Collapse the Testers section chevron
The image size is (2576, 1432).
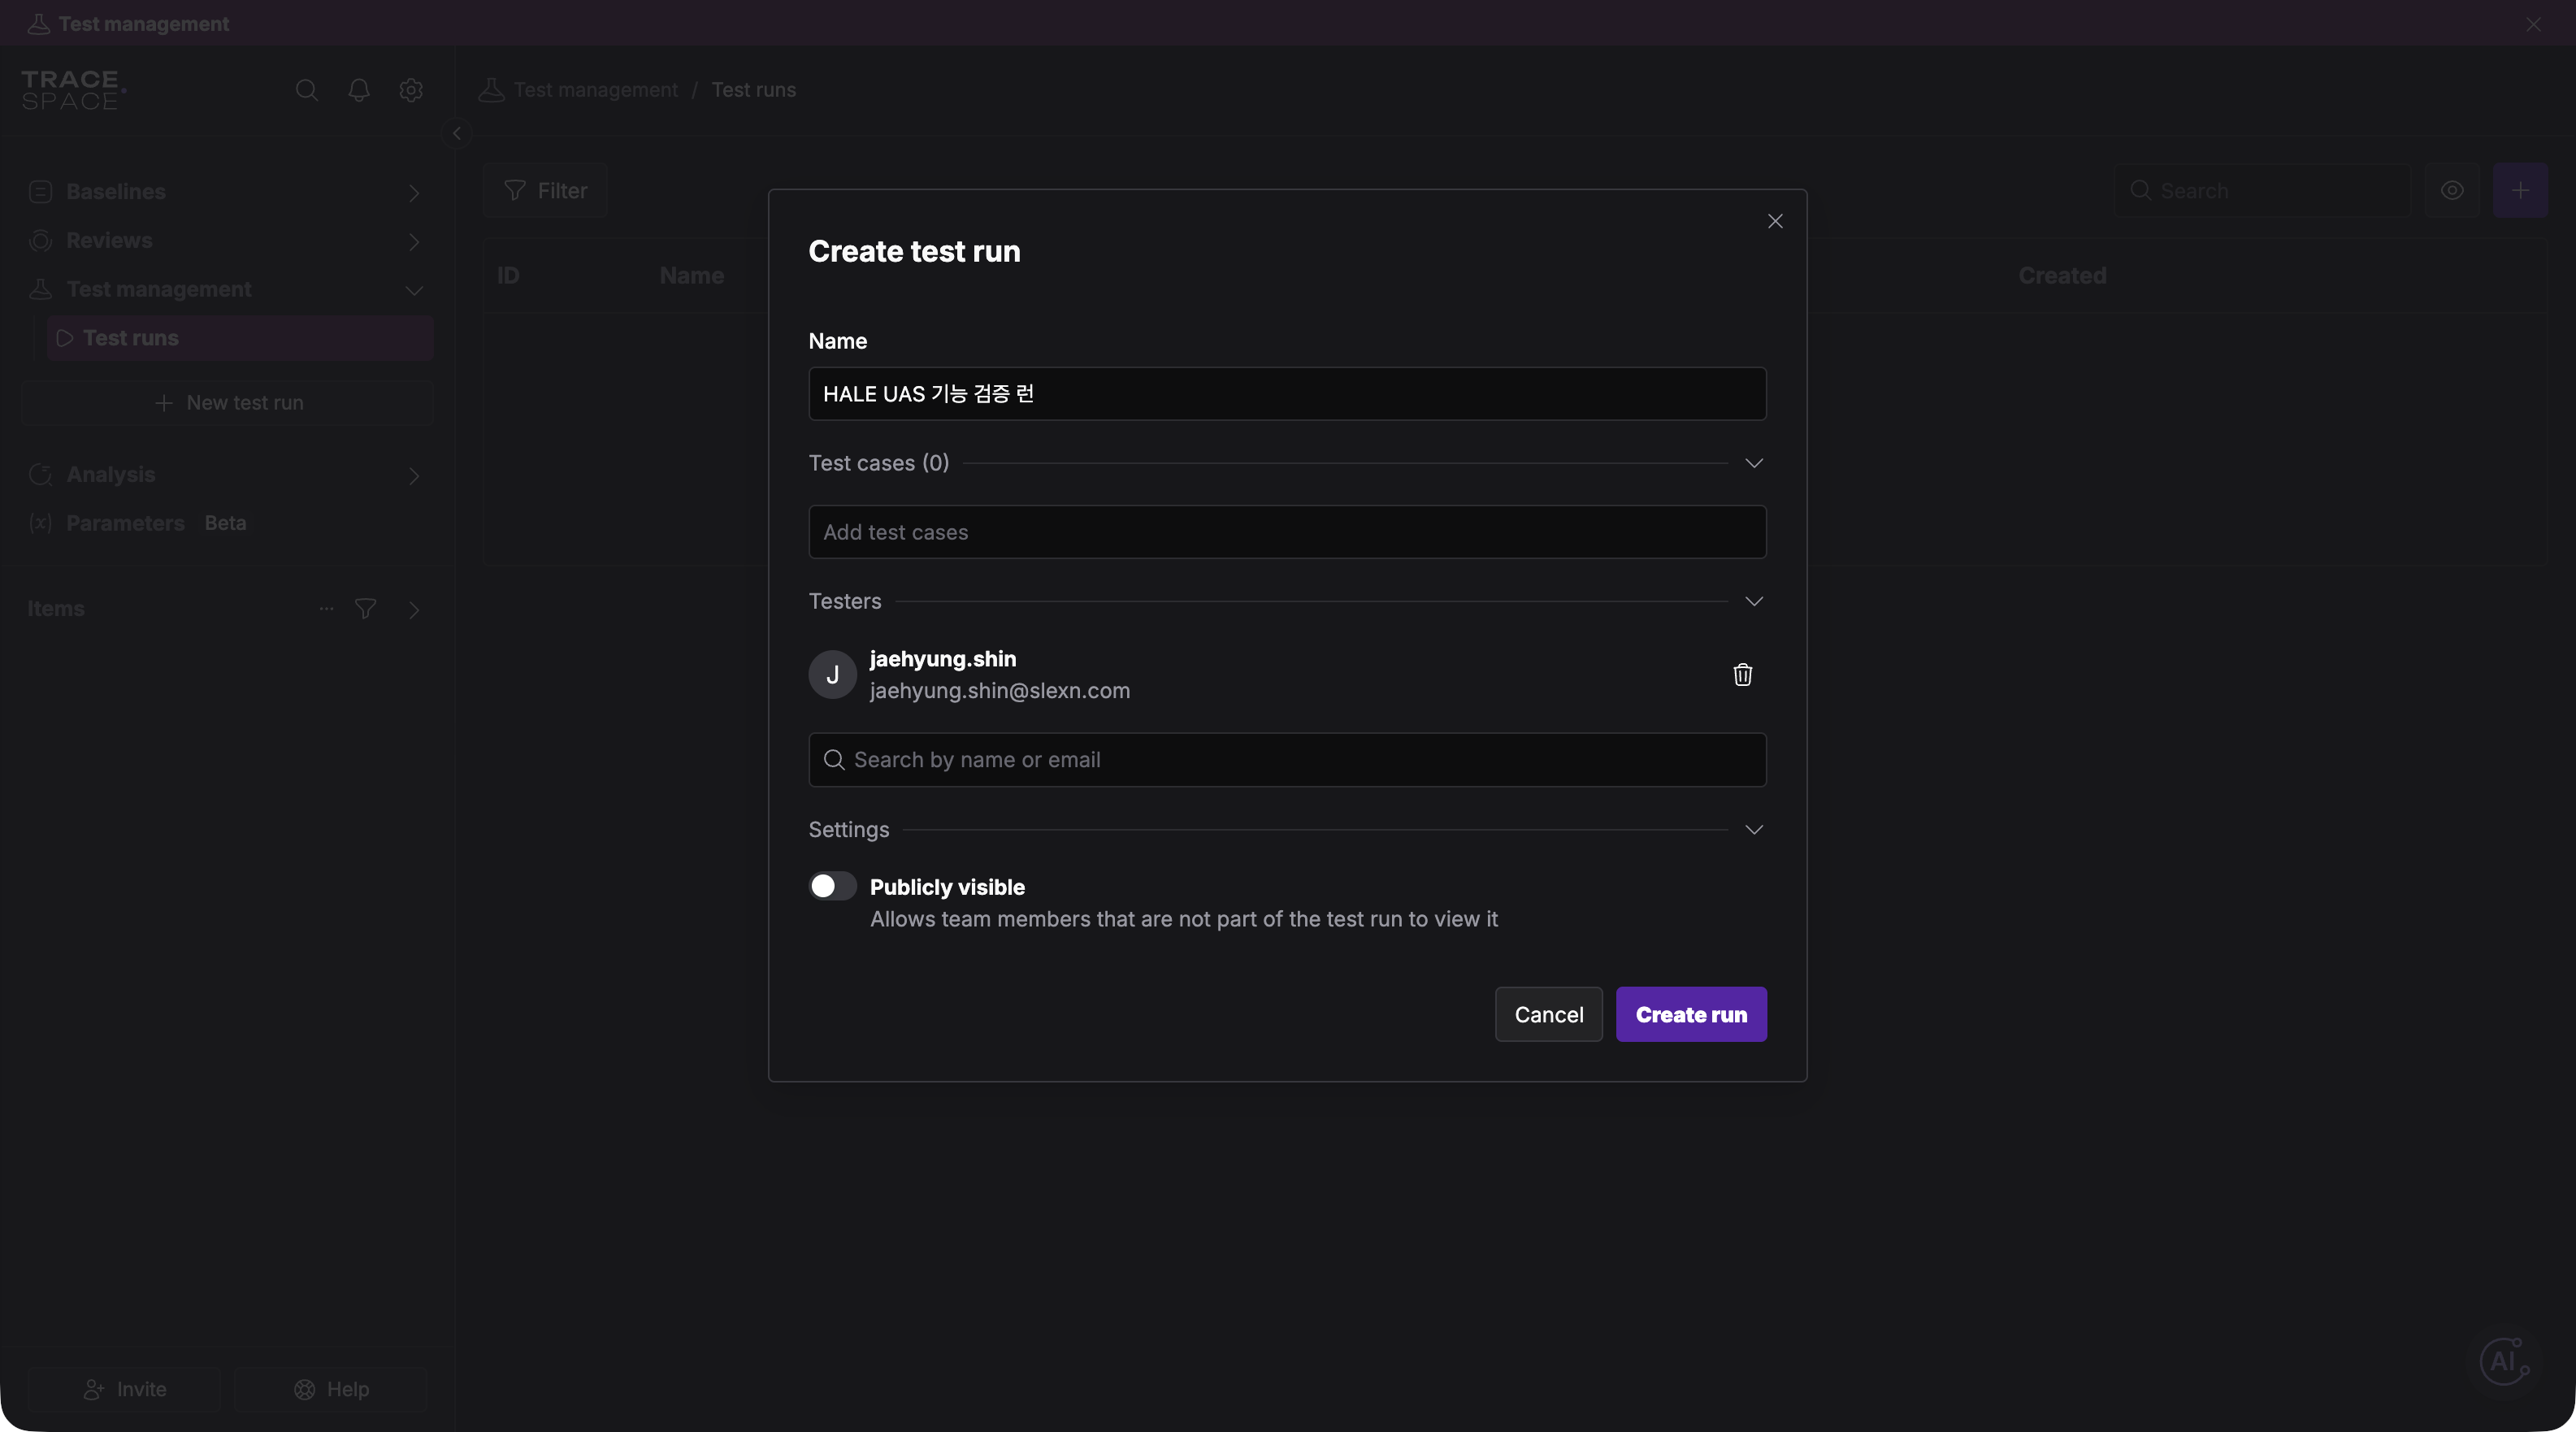1754,601
